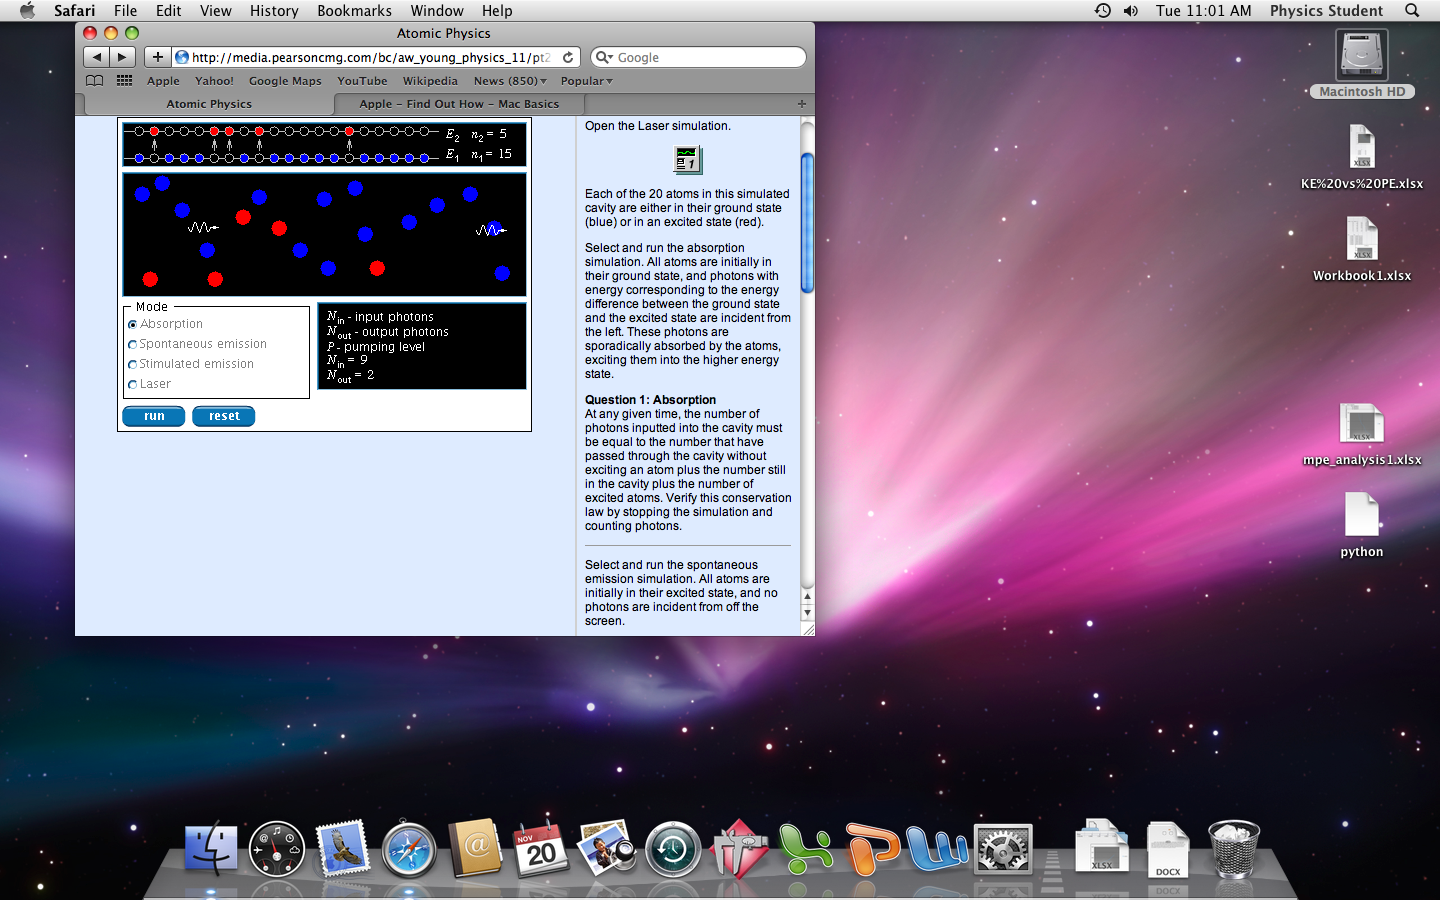Click the reset button
This screenshot has width=1440, height=900.
(224, 416)
